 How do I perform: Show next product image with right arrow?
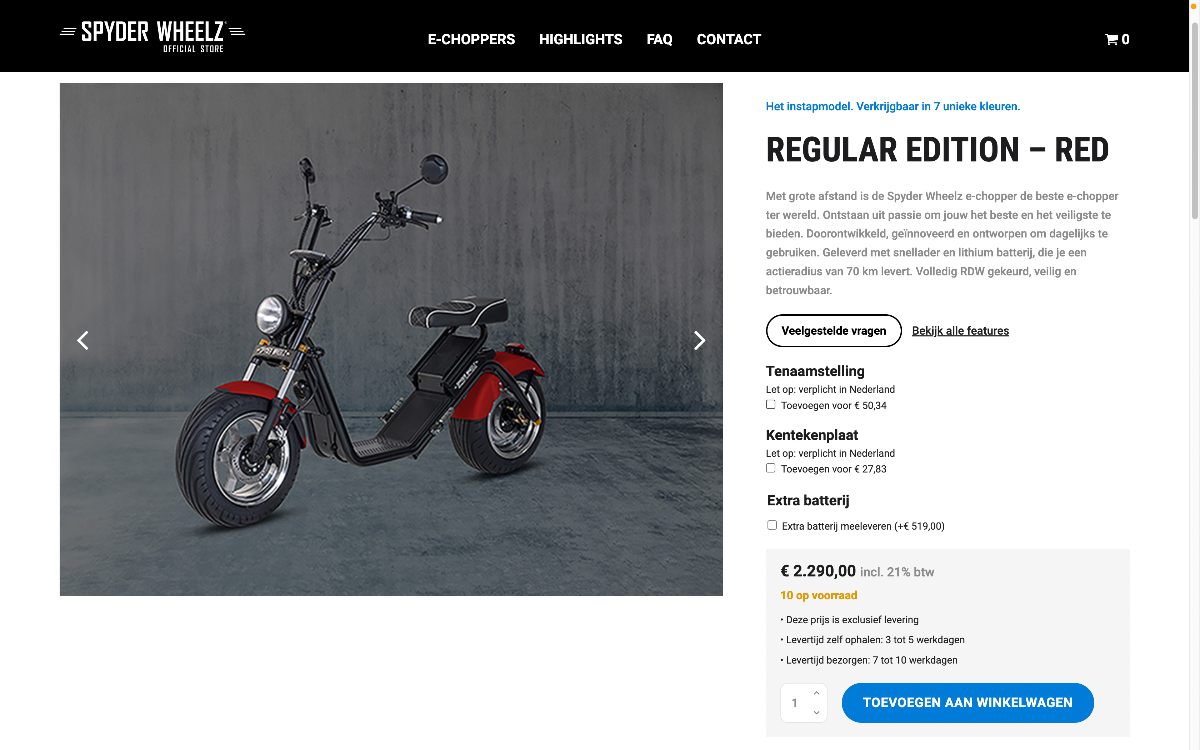699,340
